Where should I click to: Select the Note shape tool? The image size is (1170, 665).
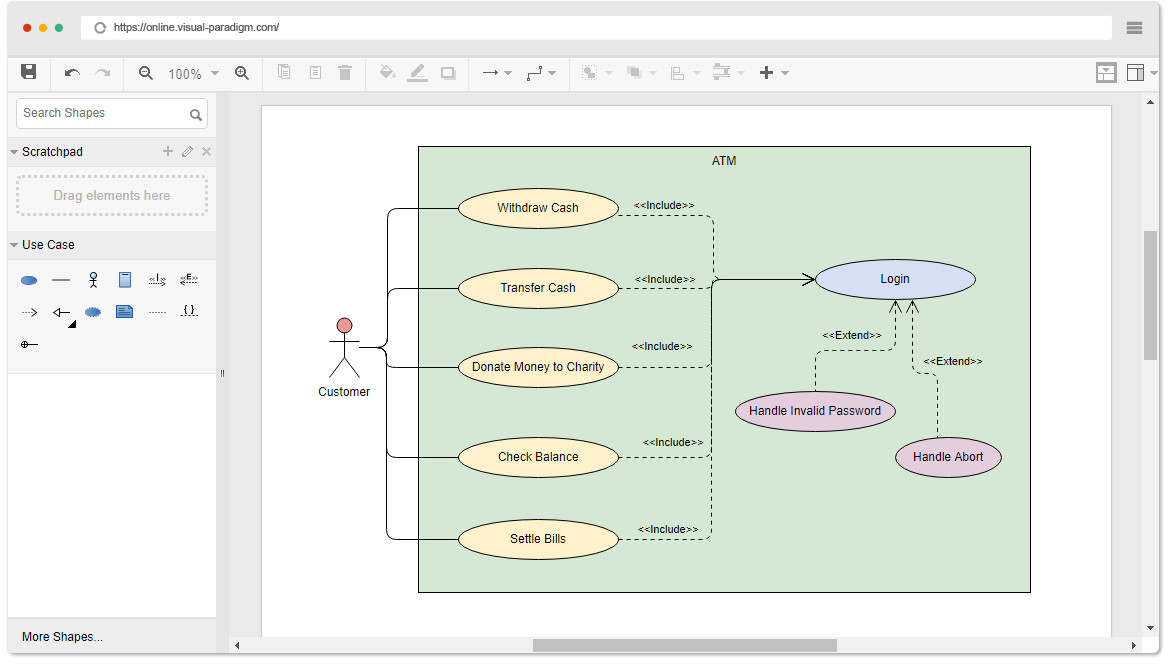pos(125,311)
